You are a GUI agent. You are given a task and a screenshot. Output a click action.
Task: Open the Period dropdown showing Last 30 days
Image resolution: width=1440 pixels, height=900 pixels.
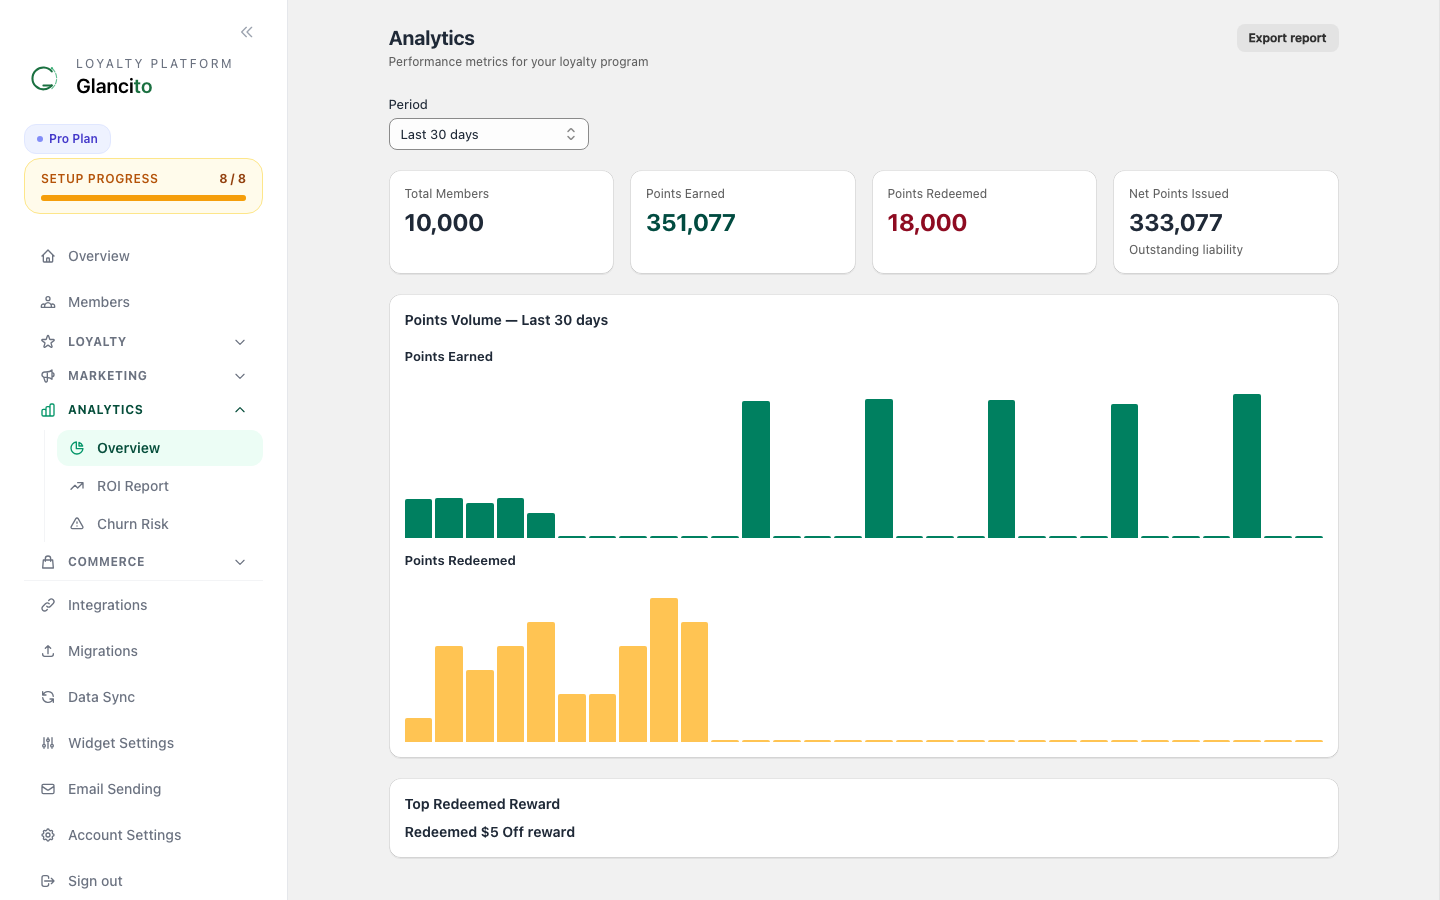point(488,134)
